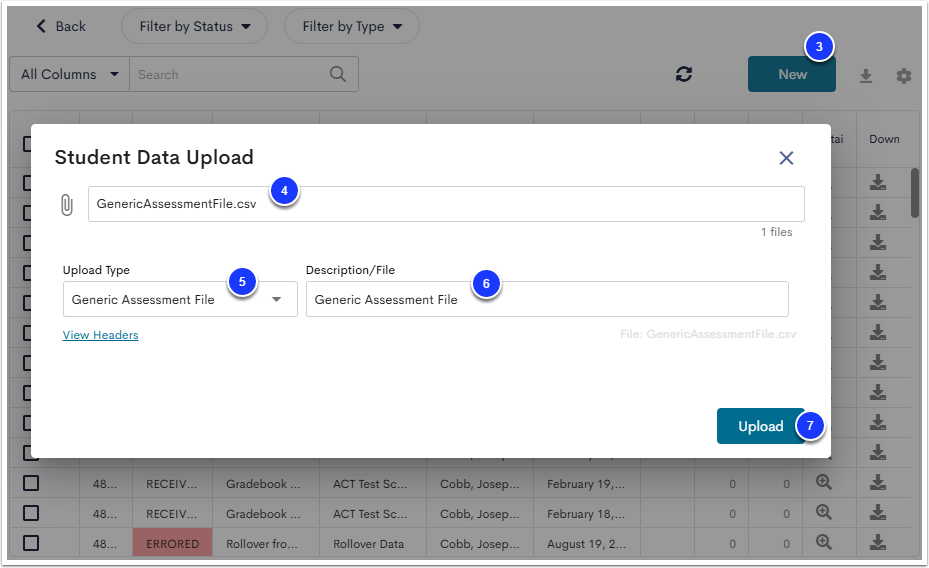Open the settings gear icon
The width and height of the screenshot is (929, 568).
904,76
